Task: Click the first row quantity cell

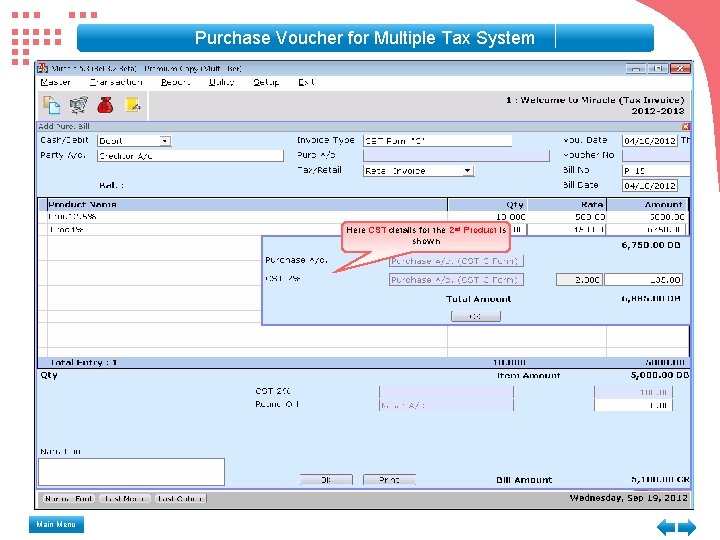Action: 510,216
